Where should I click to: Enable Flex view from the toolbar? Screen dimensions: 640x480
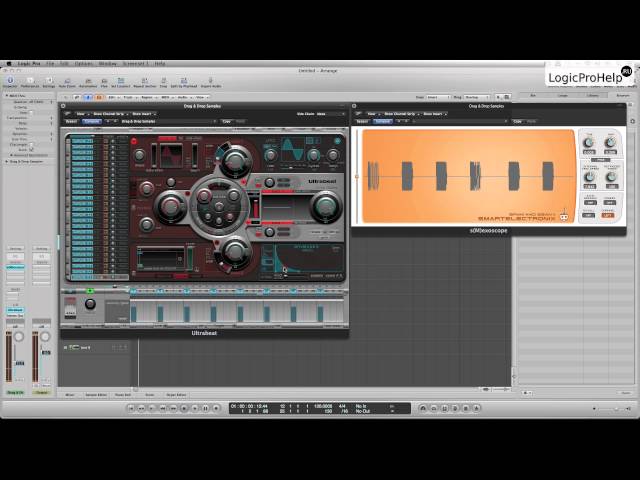coord(104,82)
